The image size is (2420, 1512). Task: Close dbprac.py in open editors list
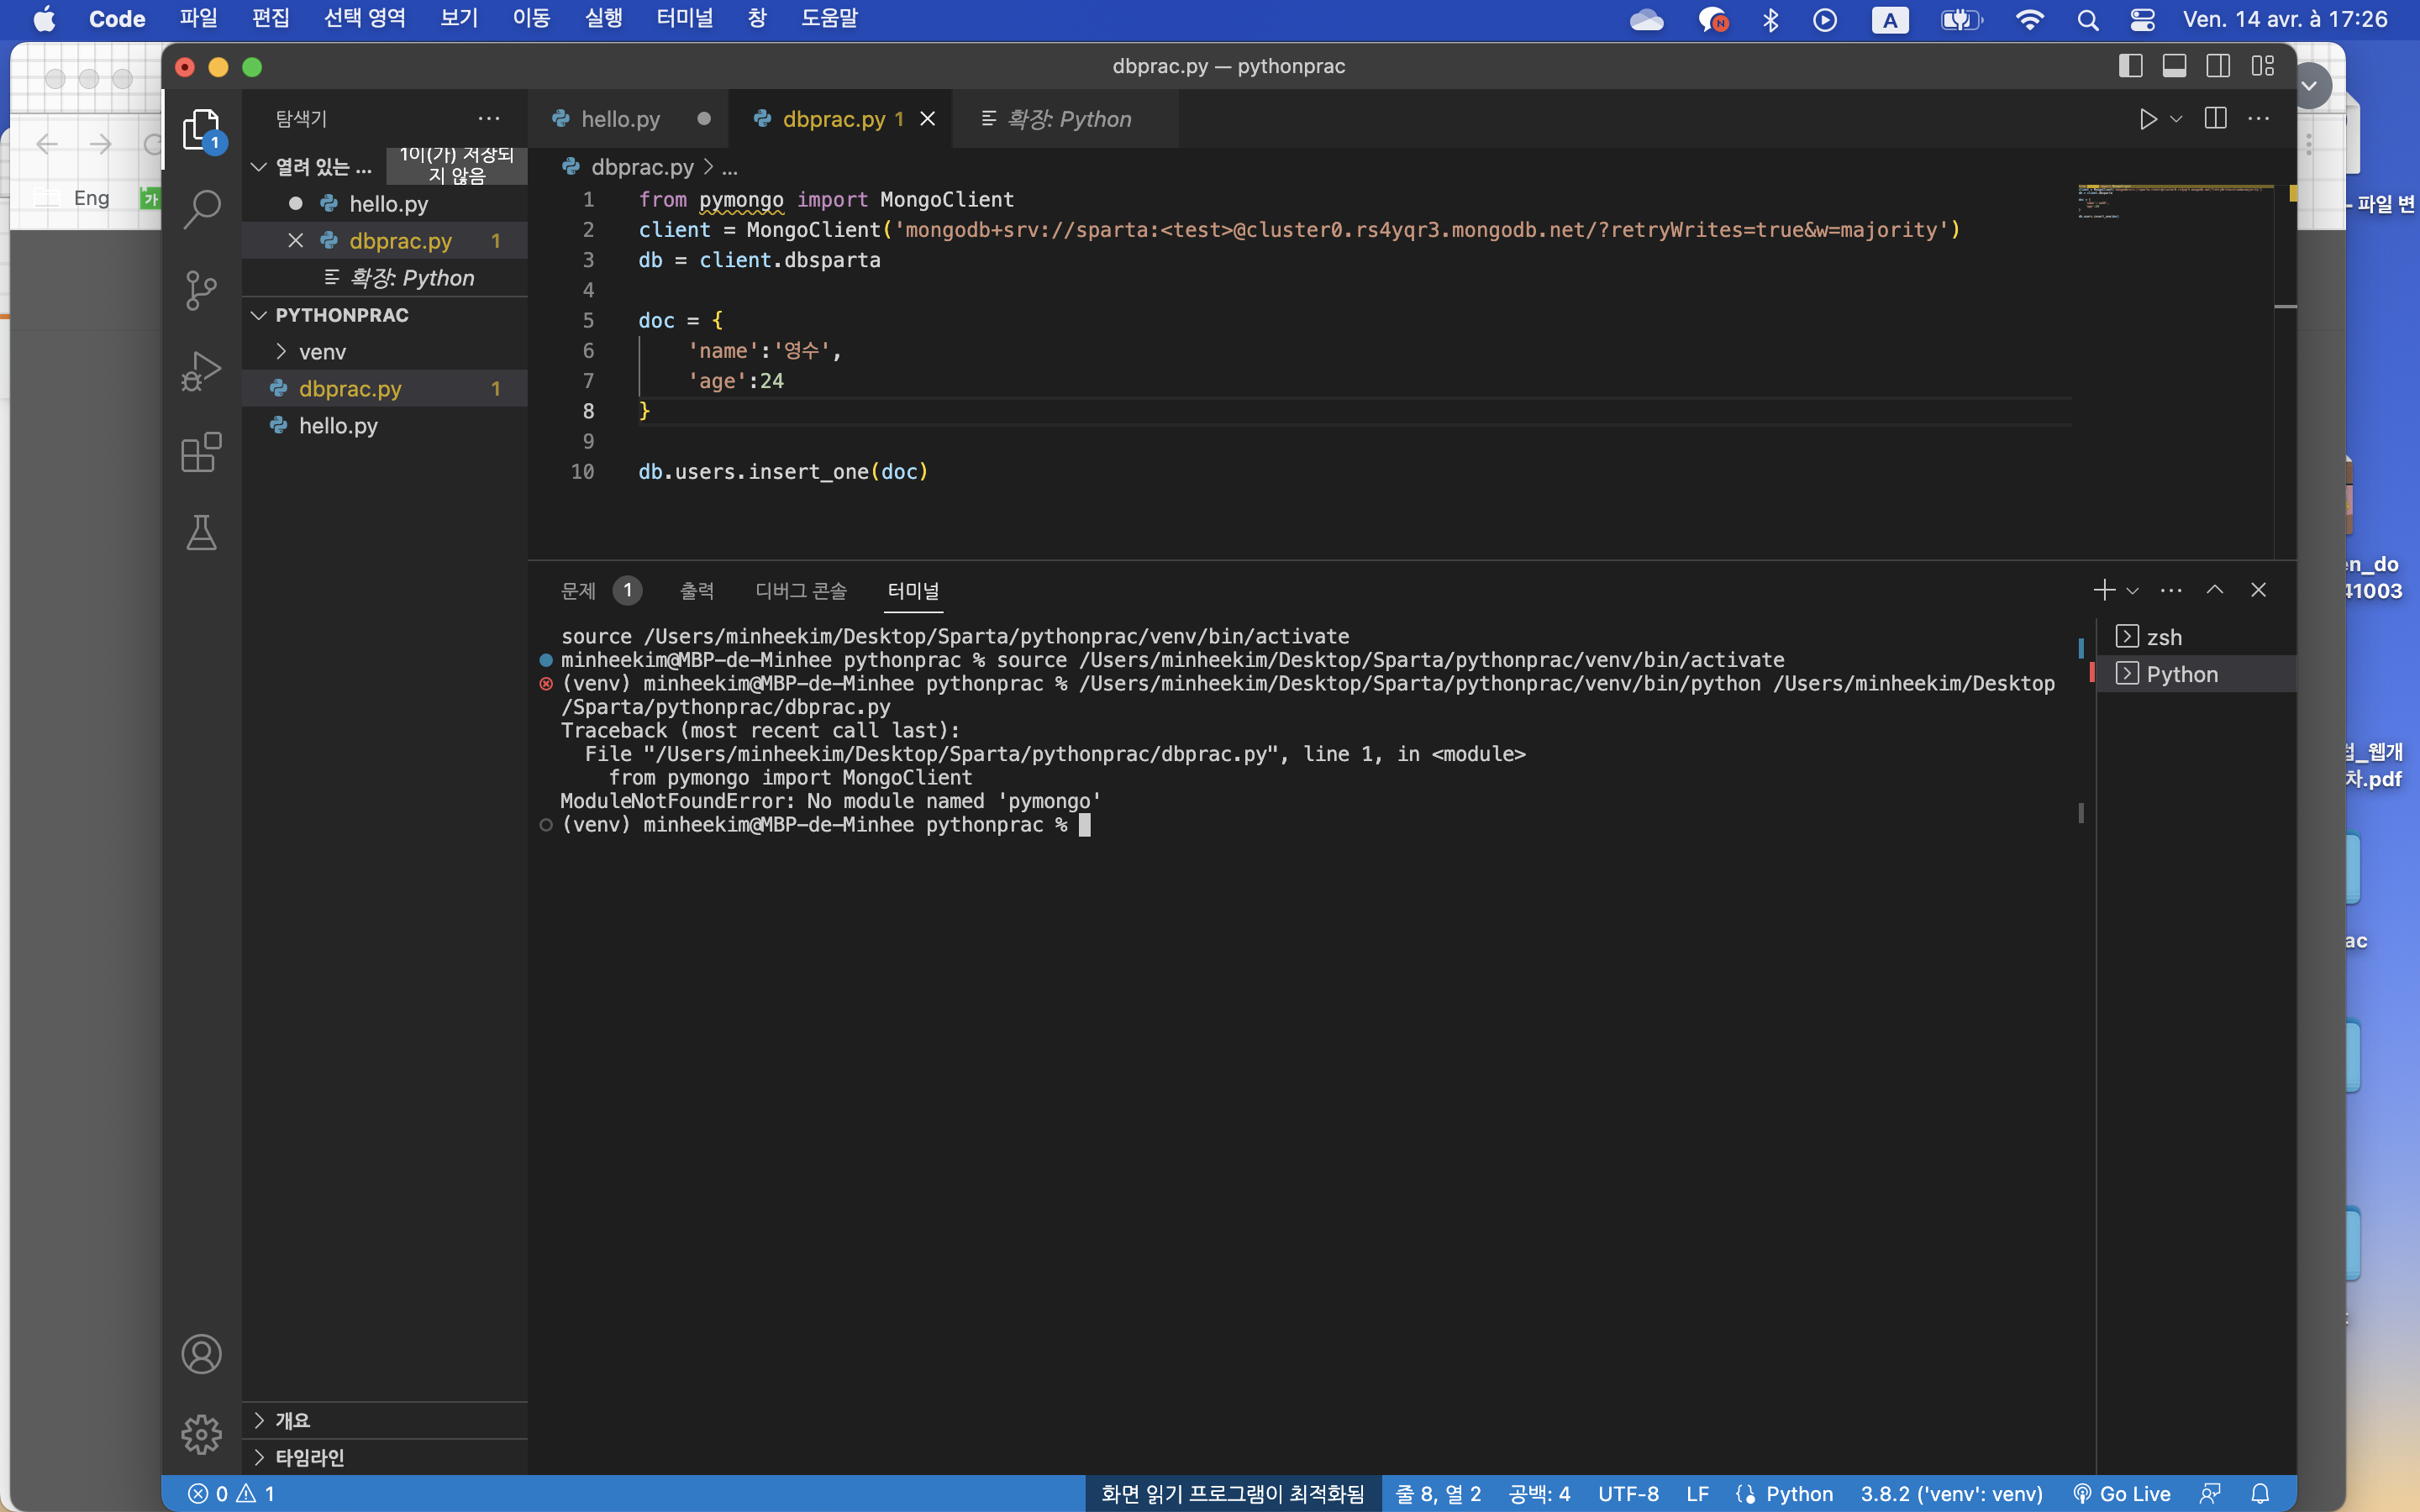click(x=295, y=241)
